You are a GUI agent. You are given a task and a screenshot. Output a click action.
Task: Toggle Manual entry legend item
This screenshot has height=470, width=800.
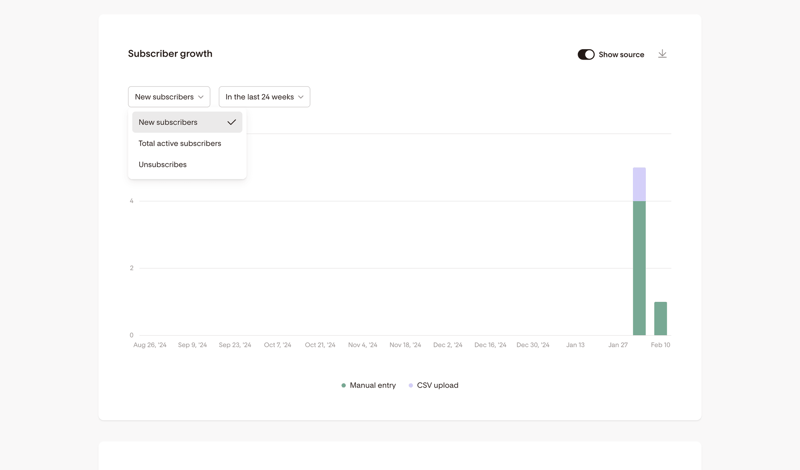click(x=368, y=385)
